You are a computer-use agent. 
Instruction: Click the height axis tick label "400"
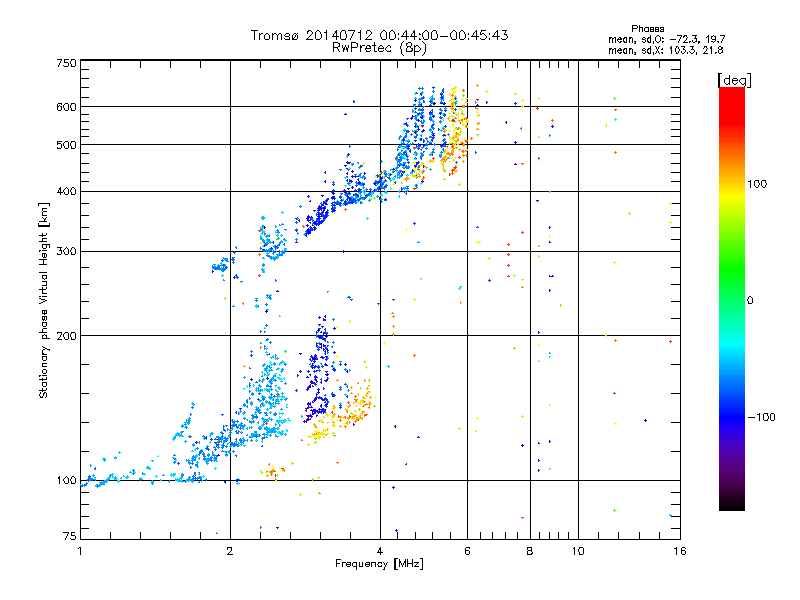pos(67,192)
